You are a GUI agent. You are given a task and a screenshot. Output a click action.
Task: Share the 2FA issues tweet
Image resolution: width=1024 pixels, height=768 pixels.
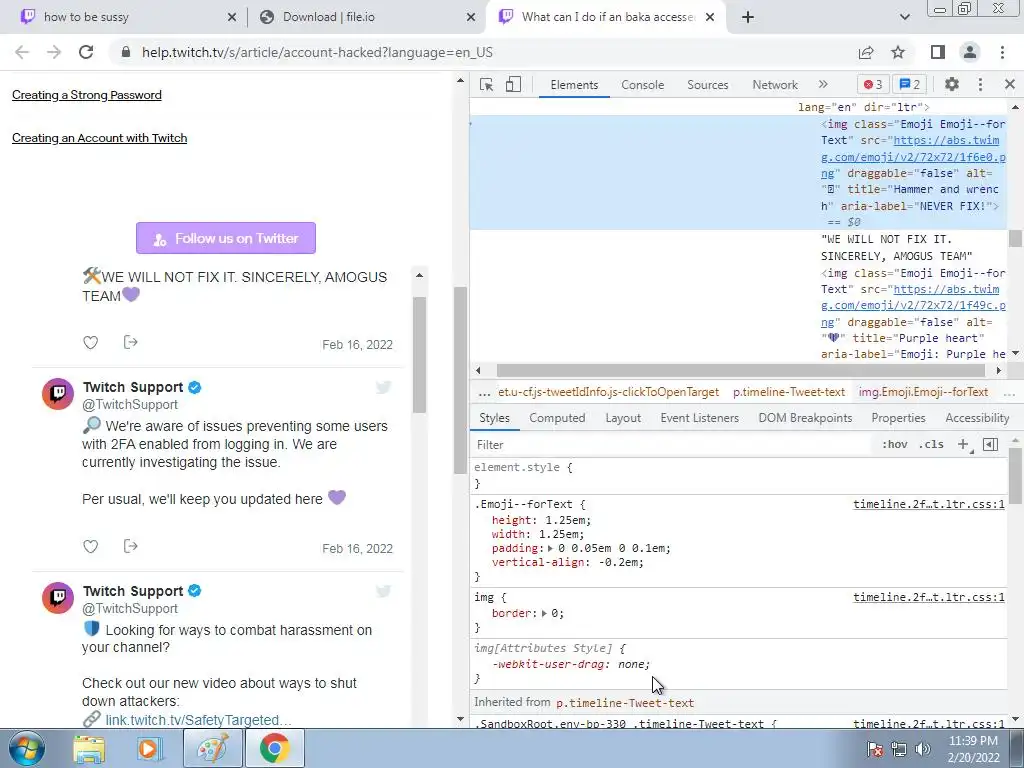click(x=131, y=546)
